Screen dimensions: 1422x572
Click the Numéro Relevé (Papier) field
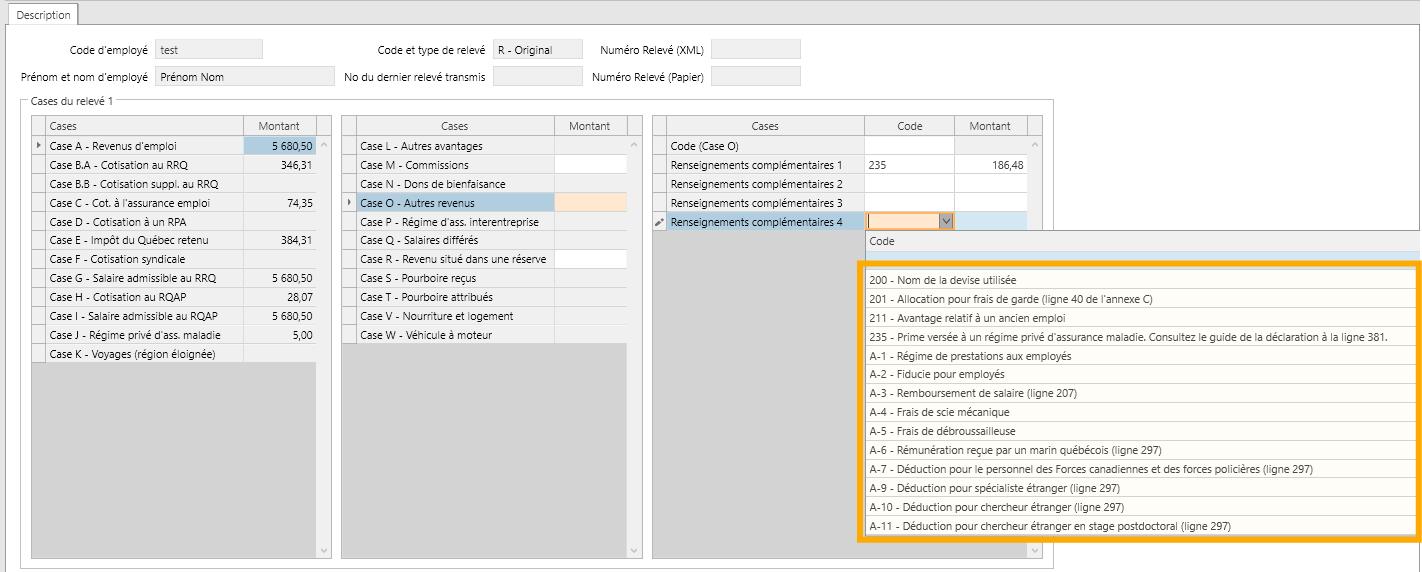coord(756,76)
